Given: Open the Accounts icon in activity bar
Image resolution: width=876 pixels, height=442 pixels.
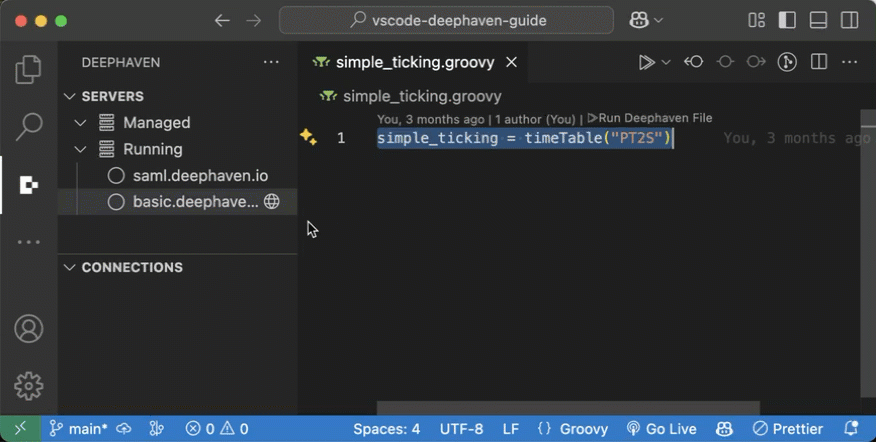Looking at the screenshot, I should point(28,328).
